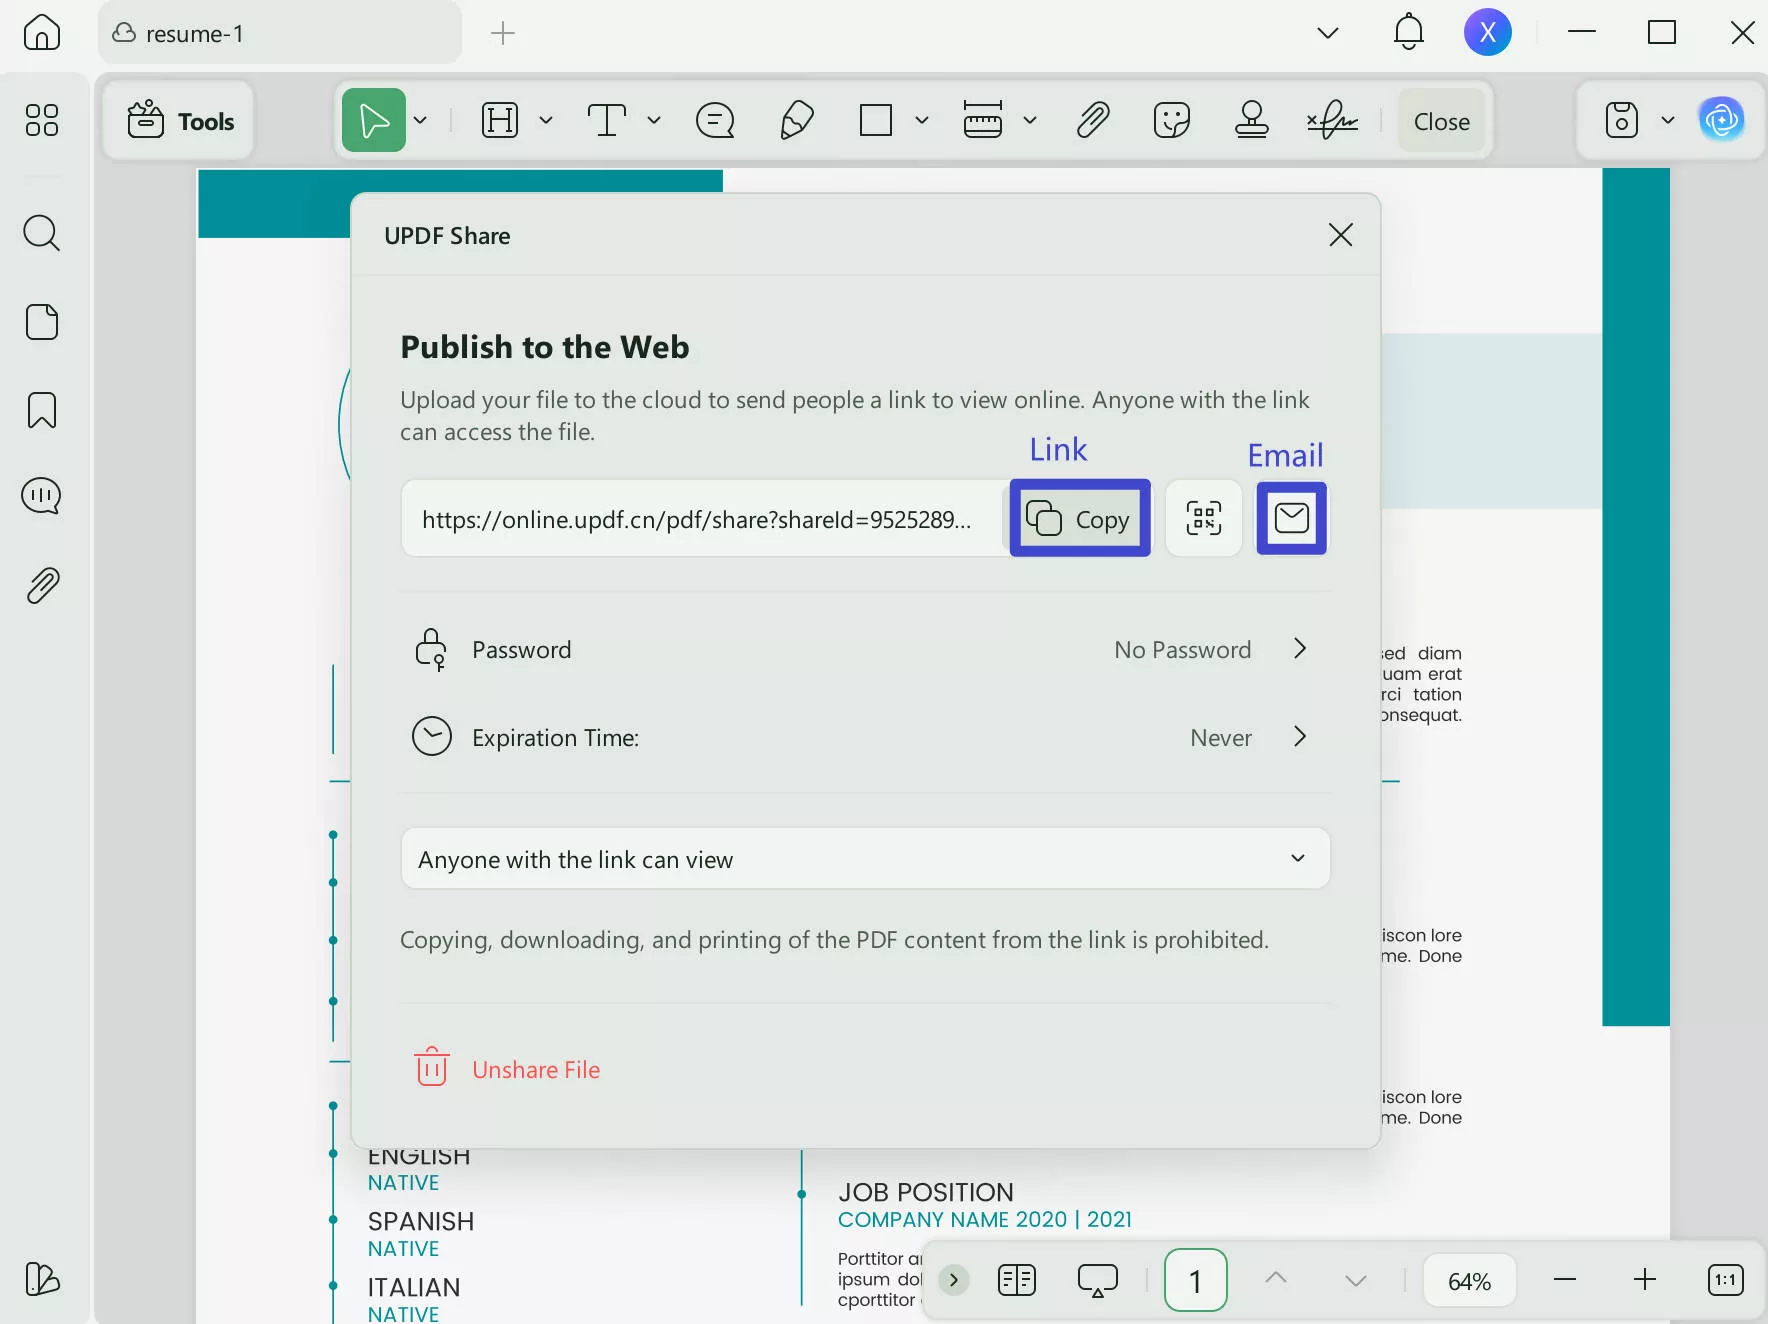Copy the share link
Viewport: 1768px width, 1324px height.
(x=1080, y=518)
